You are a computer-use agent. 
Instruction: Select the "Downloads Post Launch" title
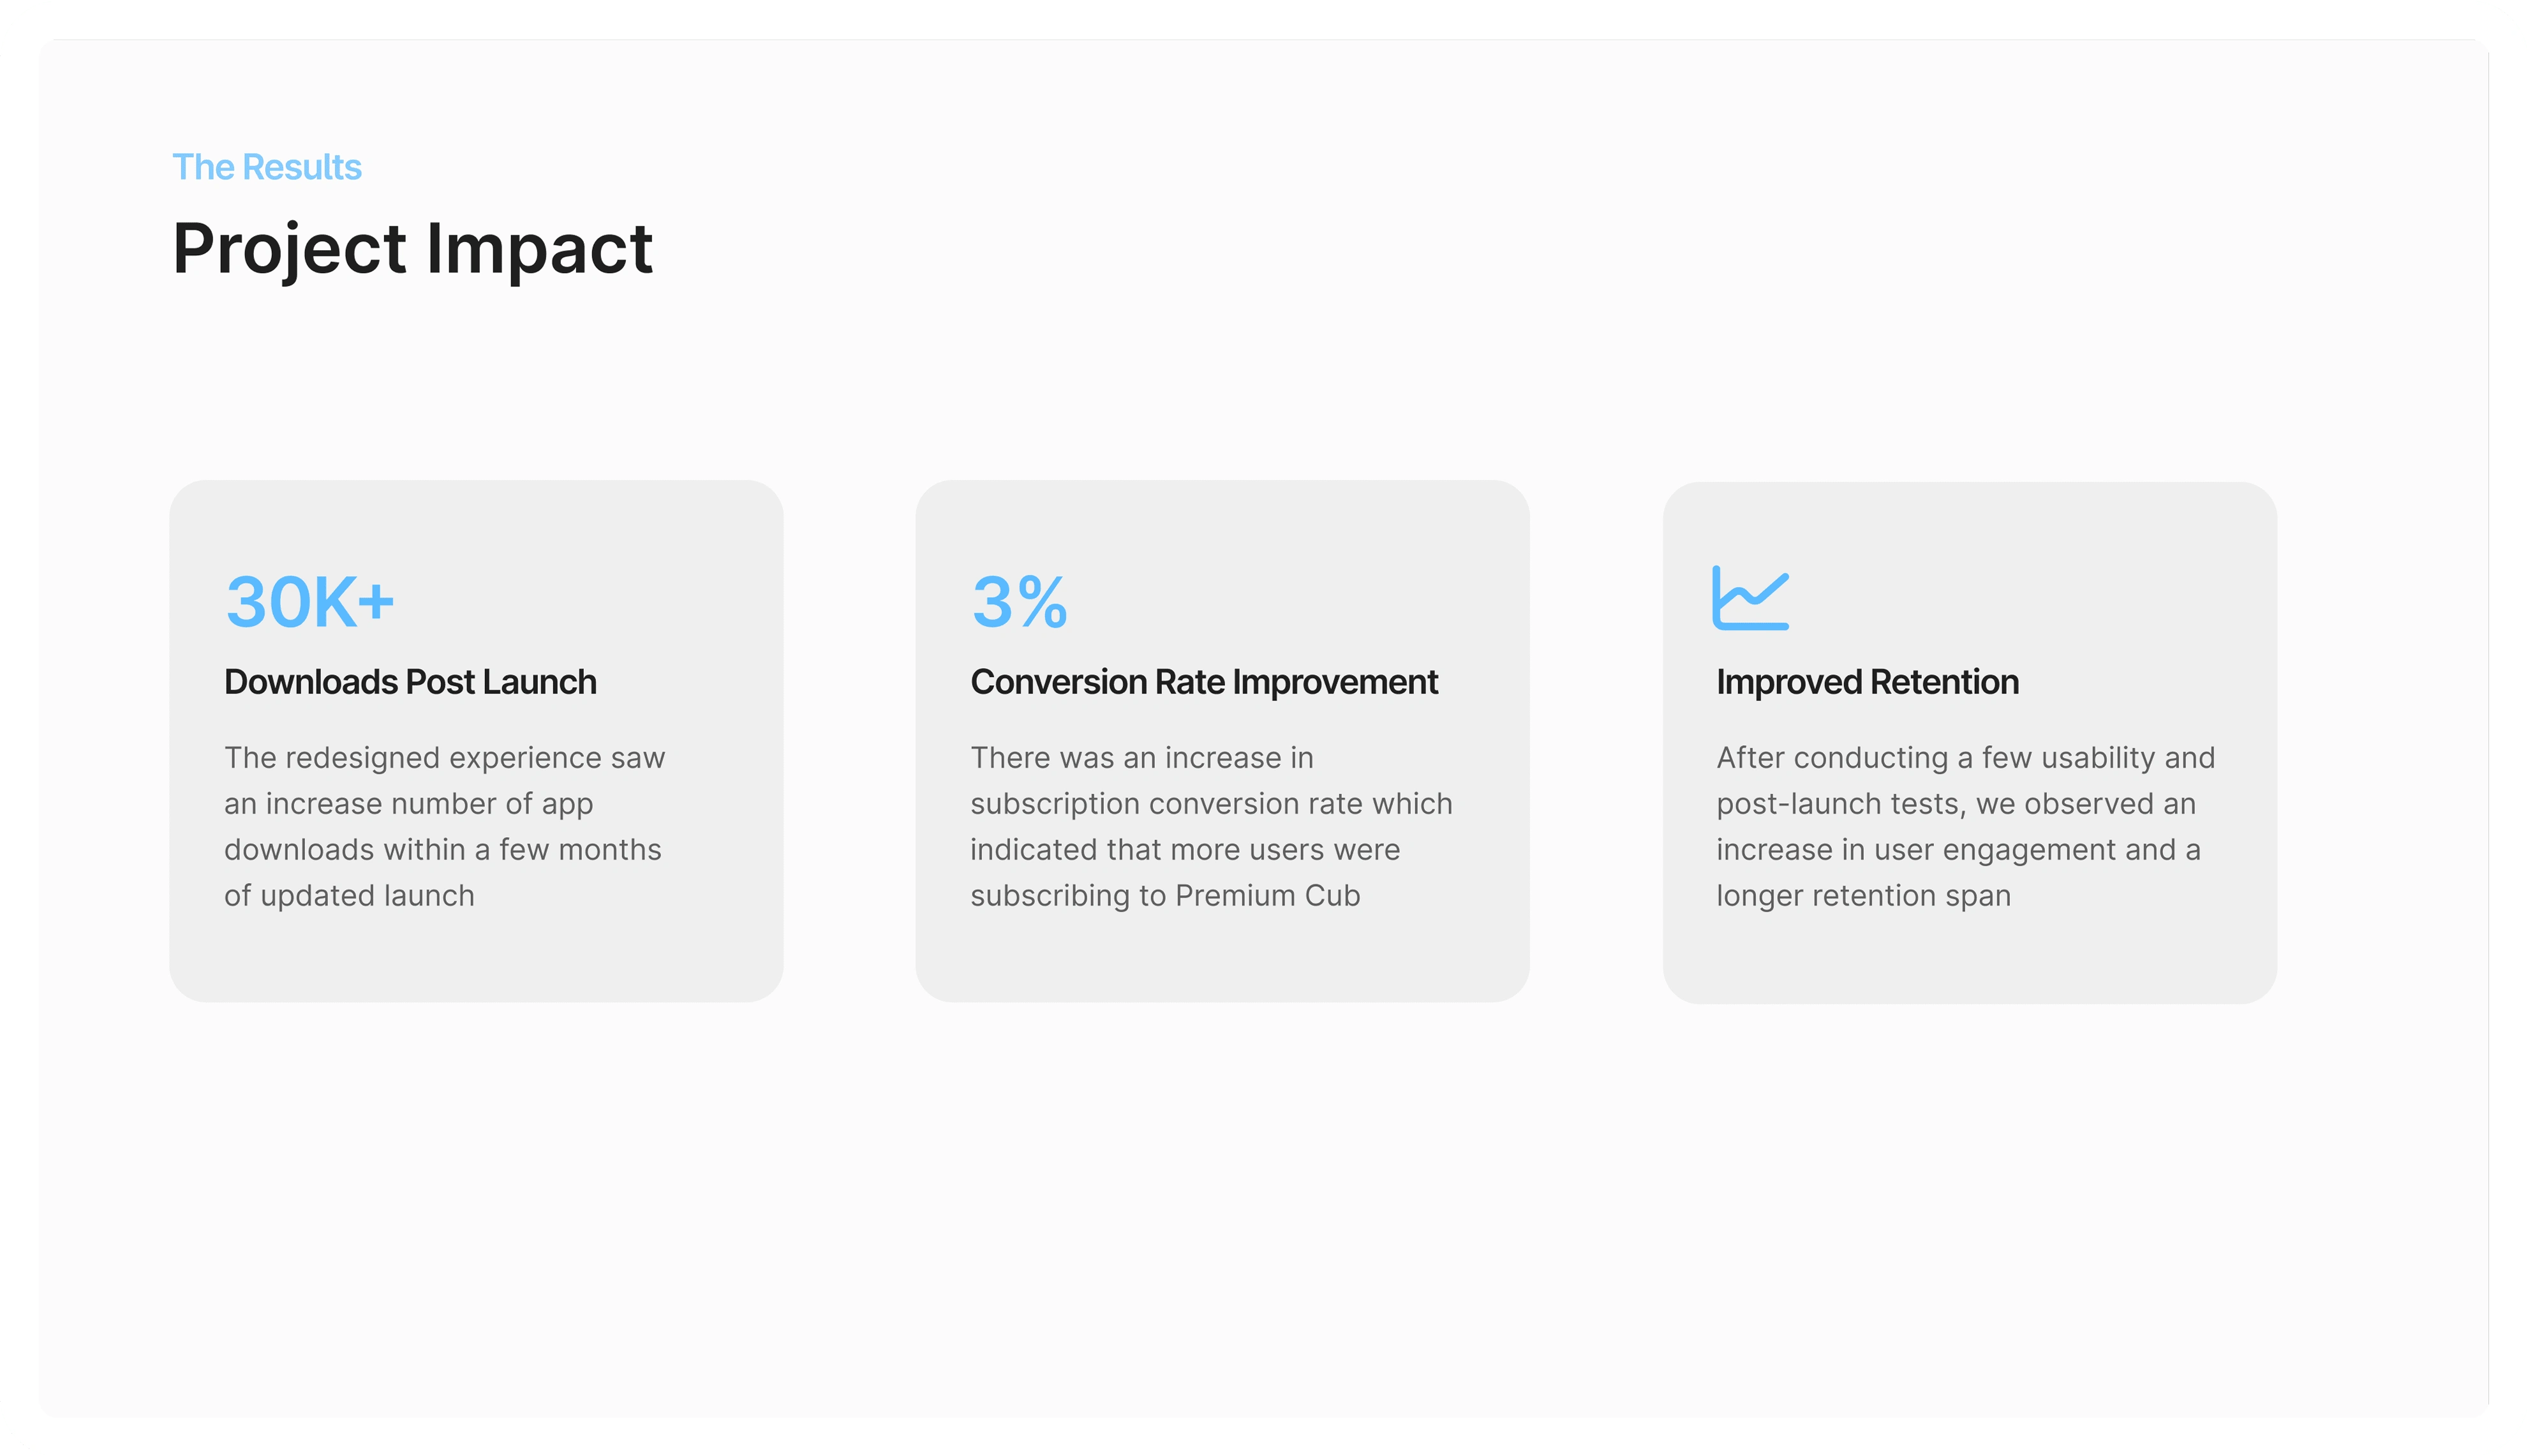click(x=410, y=682)
